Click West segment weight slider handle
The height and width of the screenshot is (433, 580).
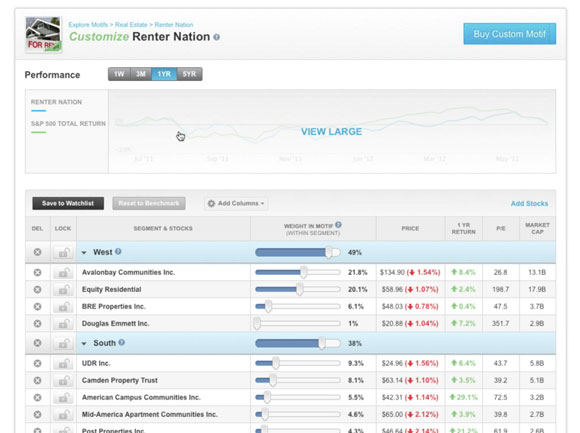point(328,253)
